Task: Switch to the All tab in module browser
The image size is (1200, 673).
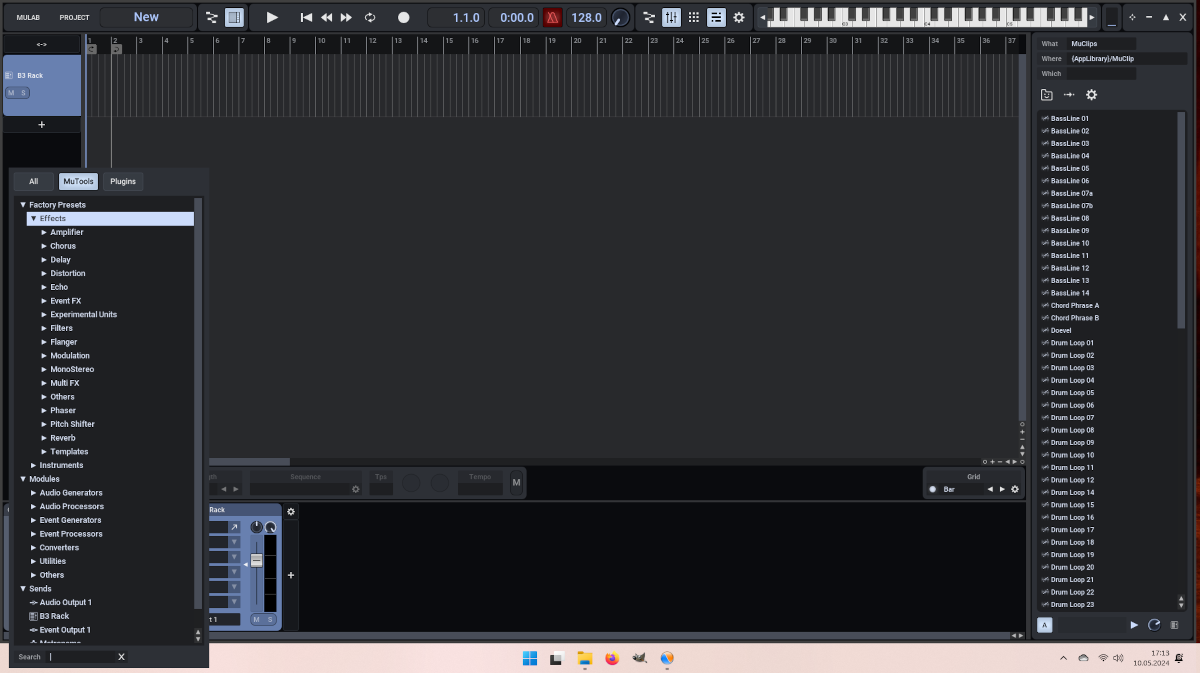Action: coord(34,181)
